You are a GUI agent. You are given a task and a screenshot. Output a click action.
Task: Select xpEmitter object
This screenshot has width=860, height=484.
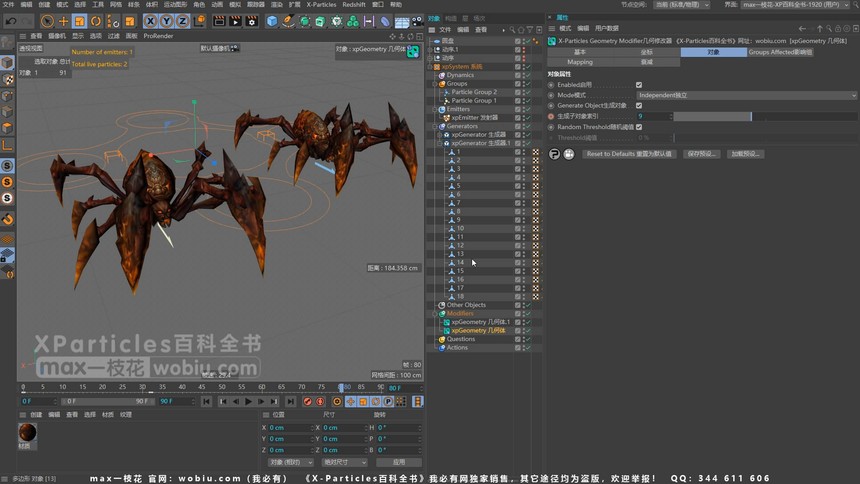(474, 117)
